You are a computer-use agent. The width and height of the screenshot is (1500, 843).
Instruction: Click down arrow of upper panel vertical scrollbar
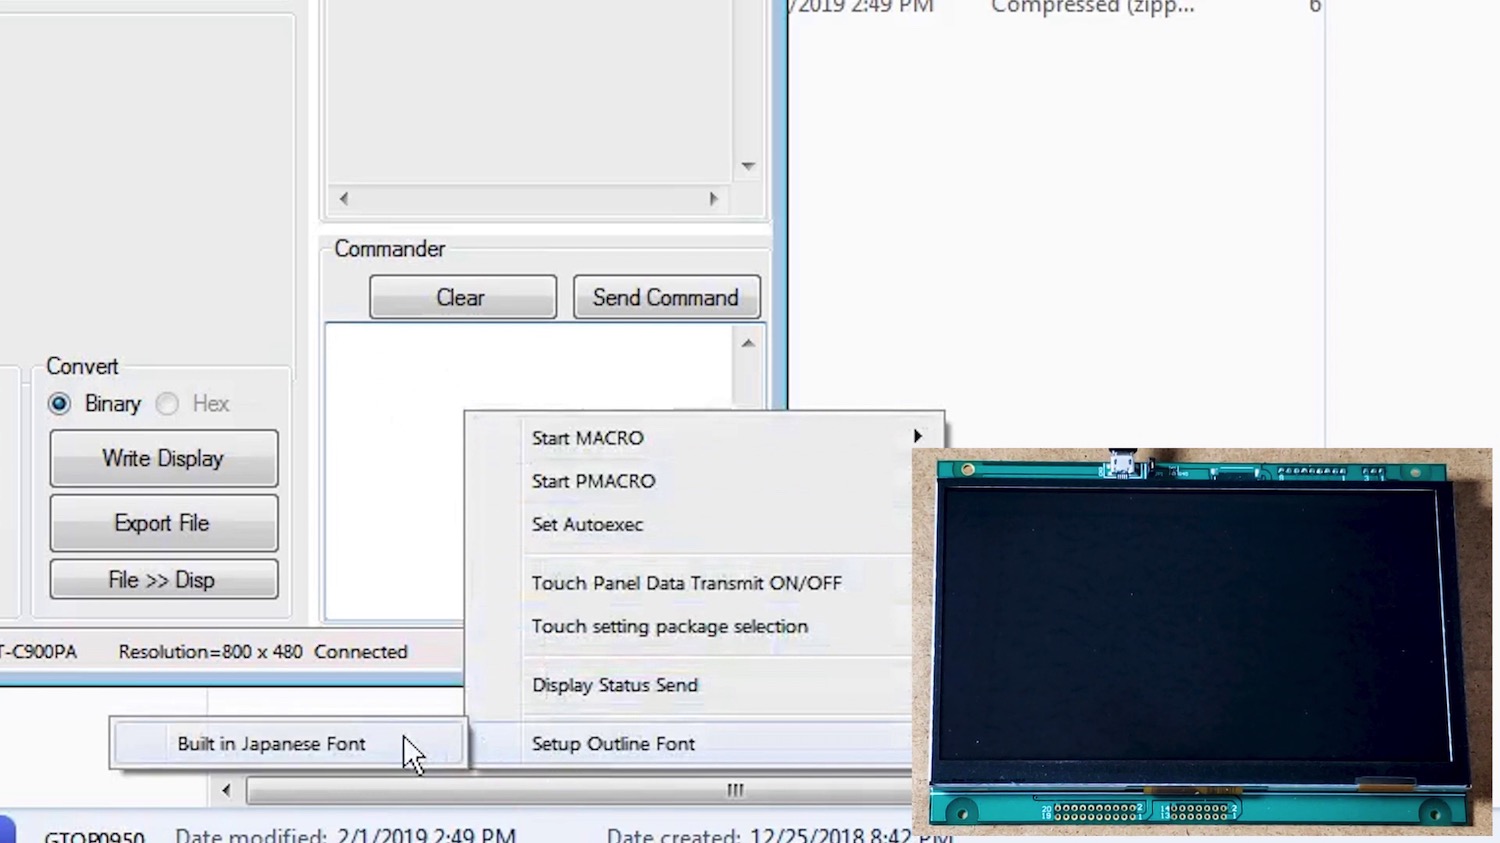(x=748, y=166)
